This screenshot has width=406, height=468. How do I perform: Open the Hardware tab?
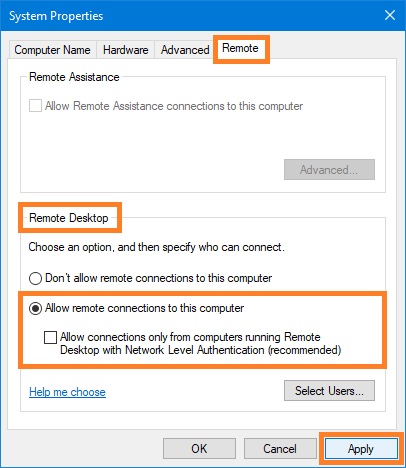click(125, 50)
